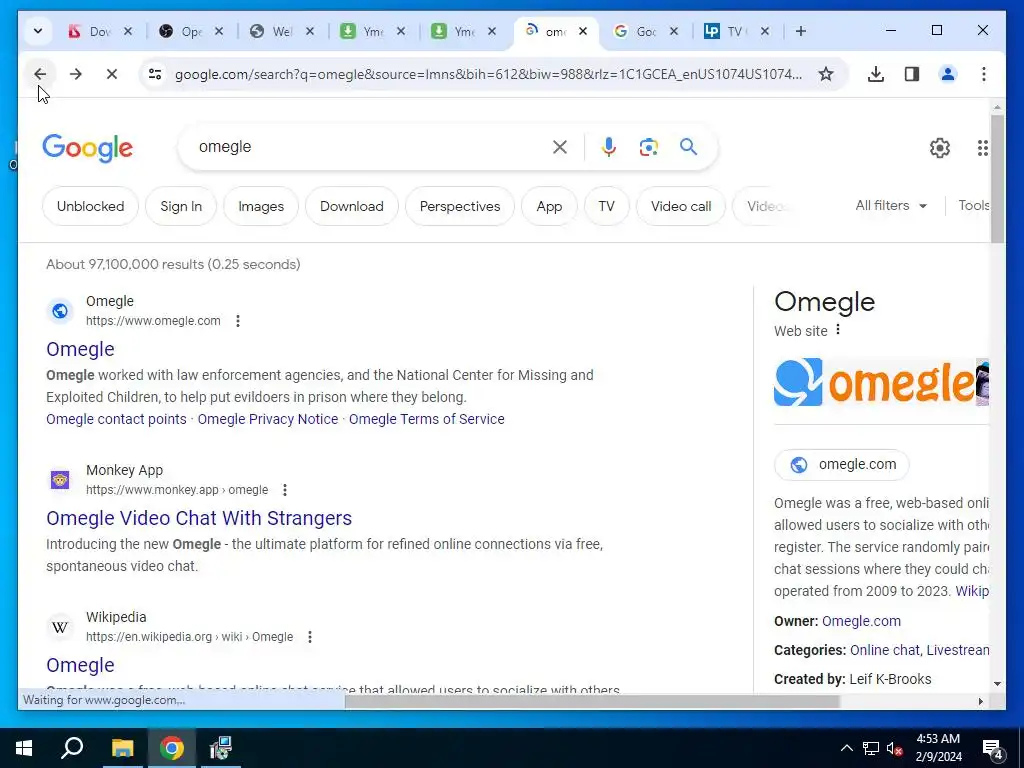The height and width of the screenshot is (768, 1024).
Task: Open options for omegle.com result
Action: [238, 321]
